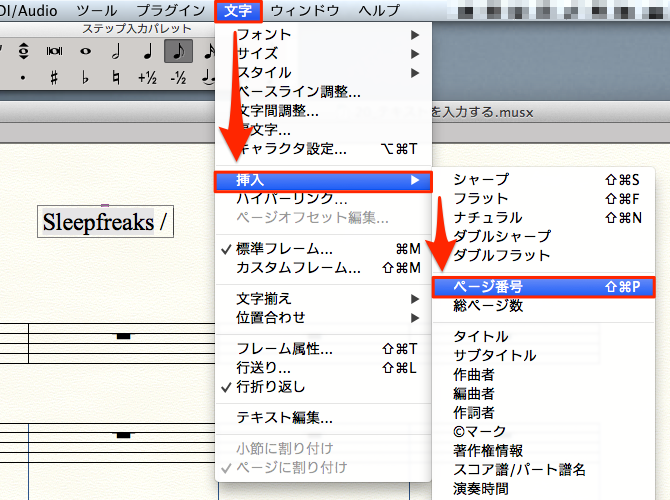
Task: Insert 総ページ数 total pages
Action: click(x=543, y=306)
